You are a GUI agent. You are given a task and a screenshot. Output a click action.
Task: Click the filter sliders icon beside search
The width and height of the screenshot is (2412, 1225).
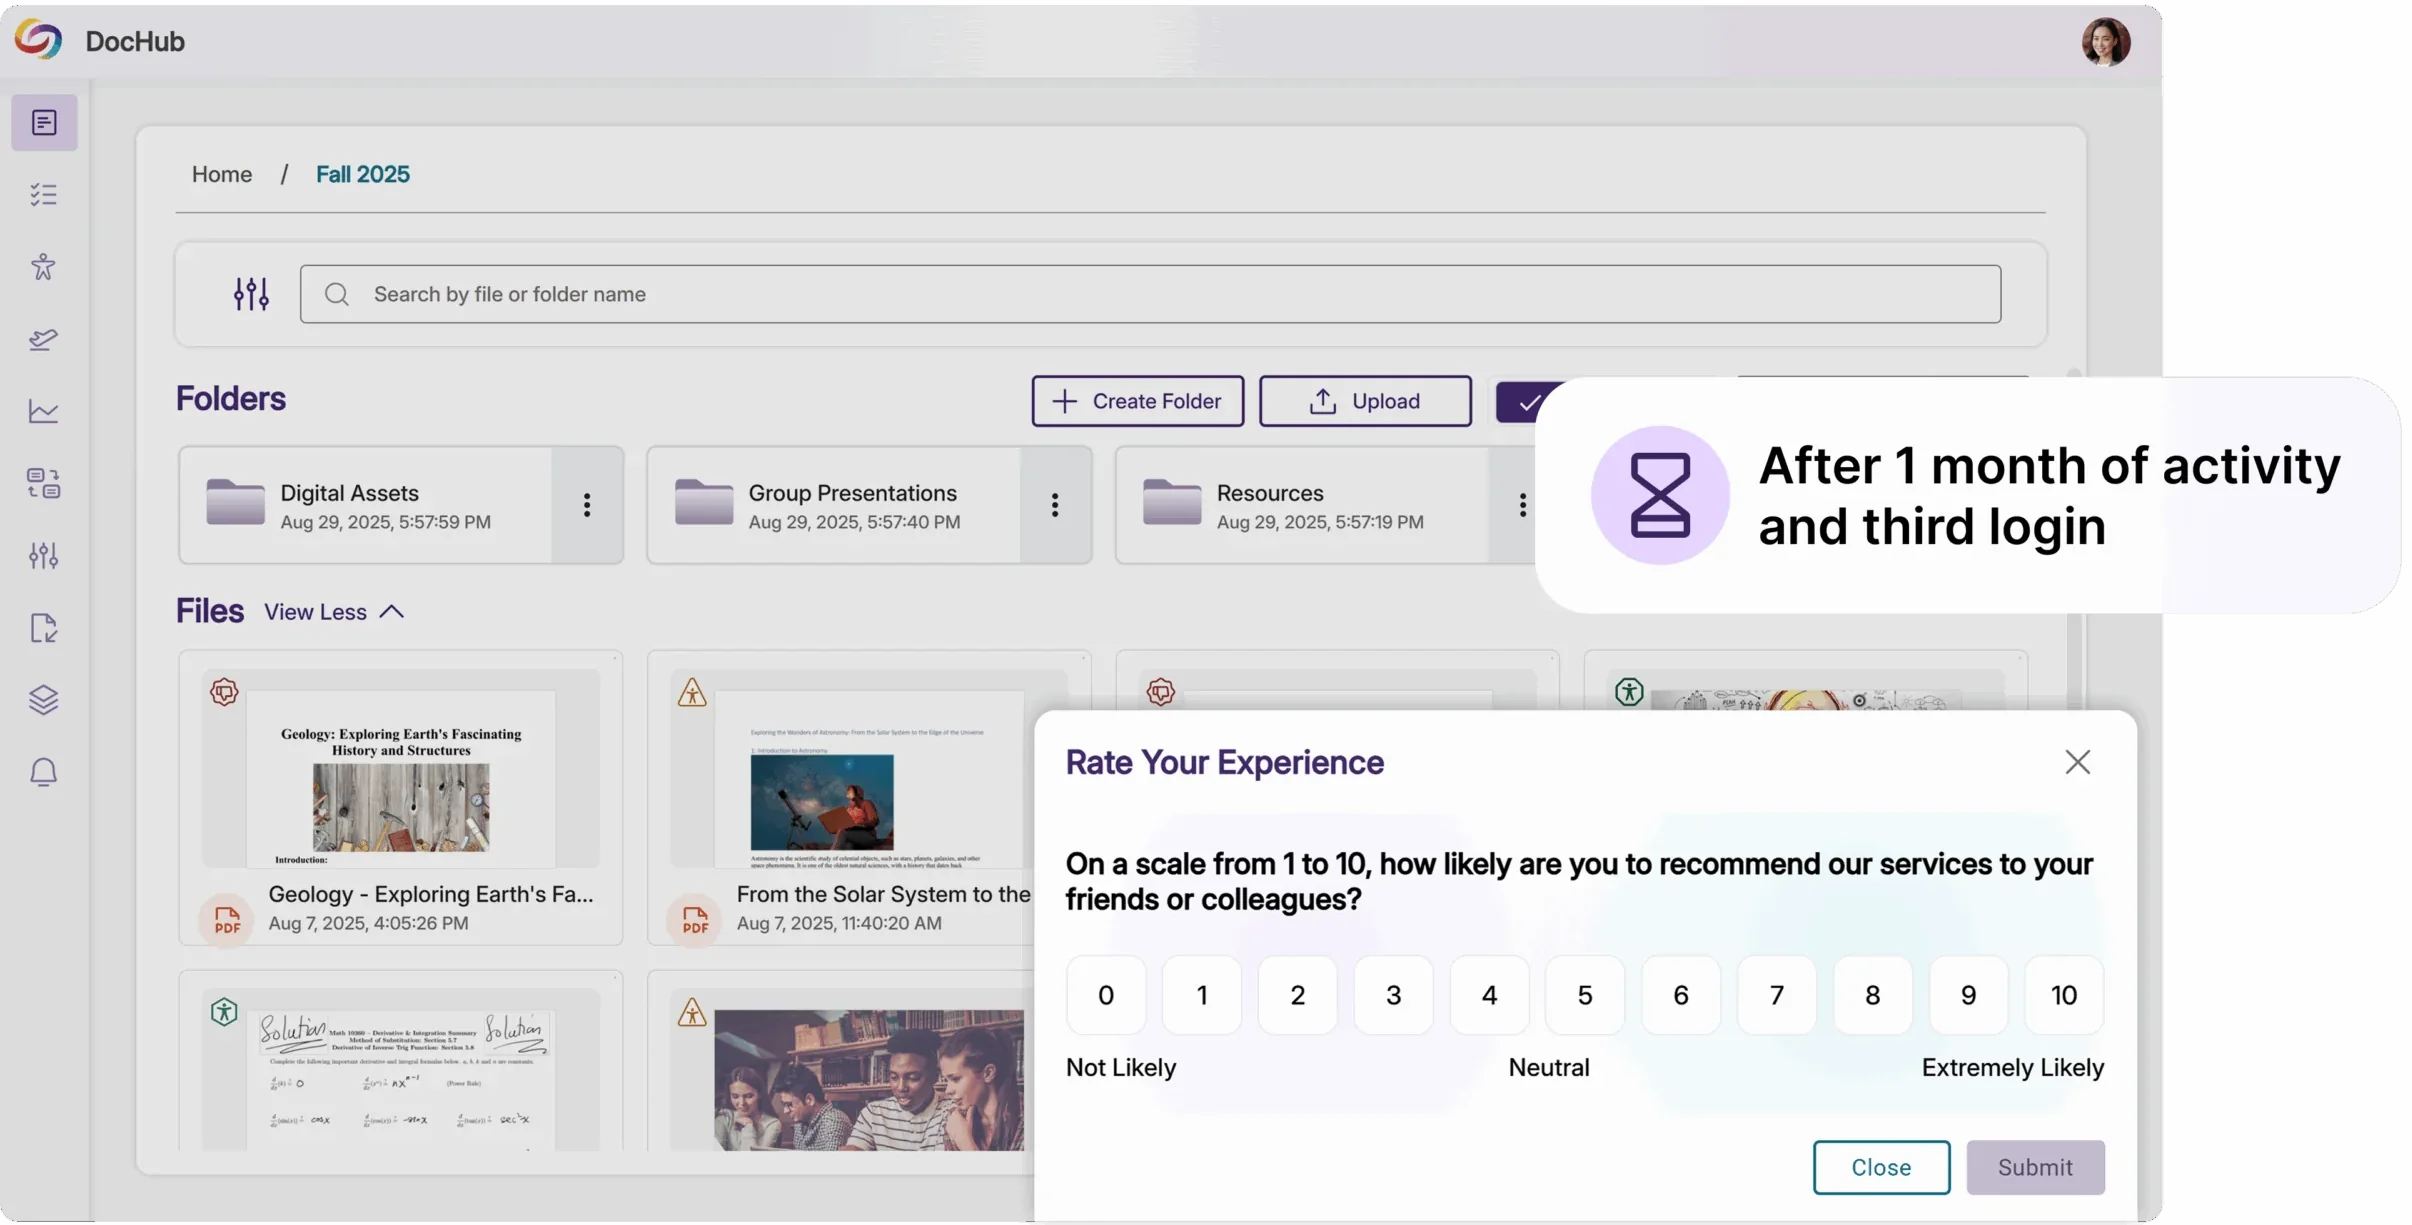pyautogui.click(x=251, y=294)
